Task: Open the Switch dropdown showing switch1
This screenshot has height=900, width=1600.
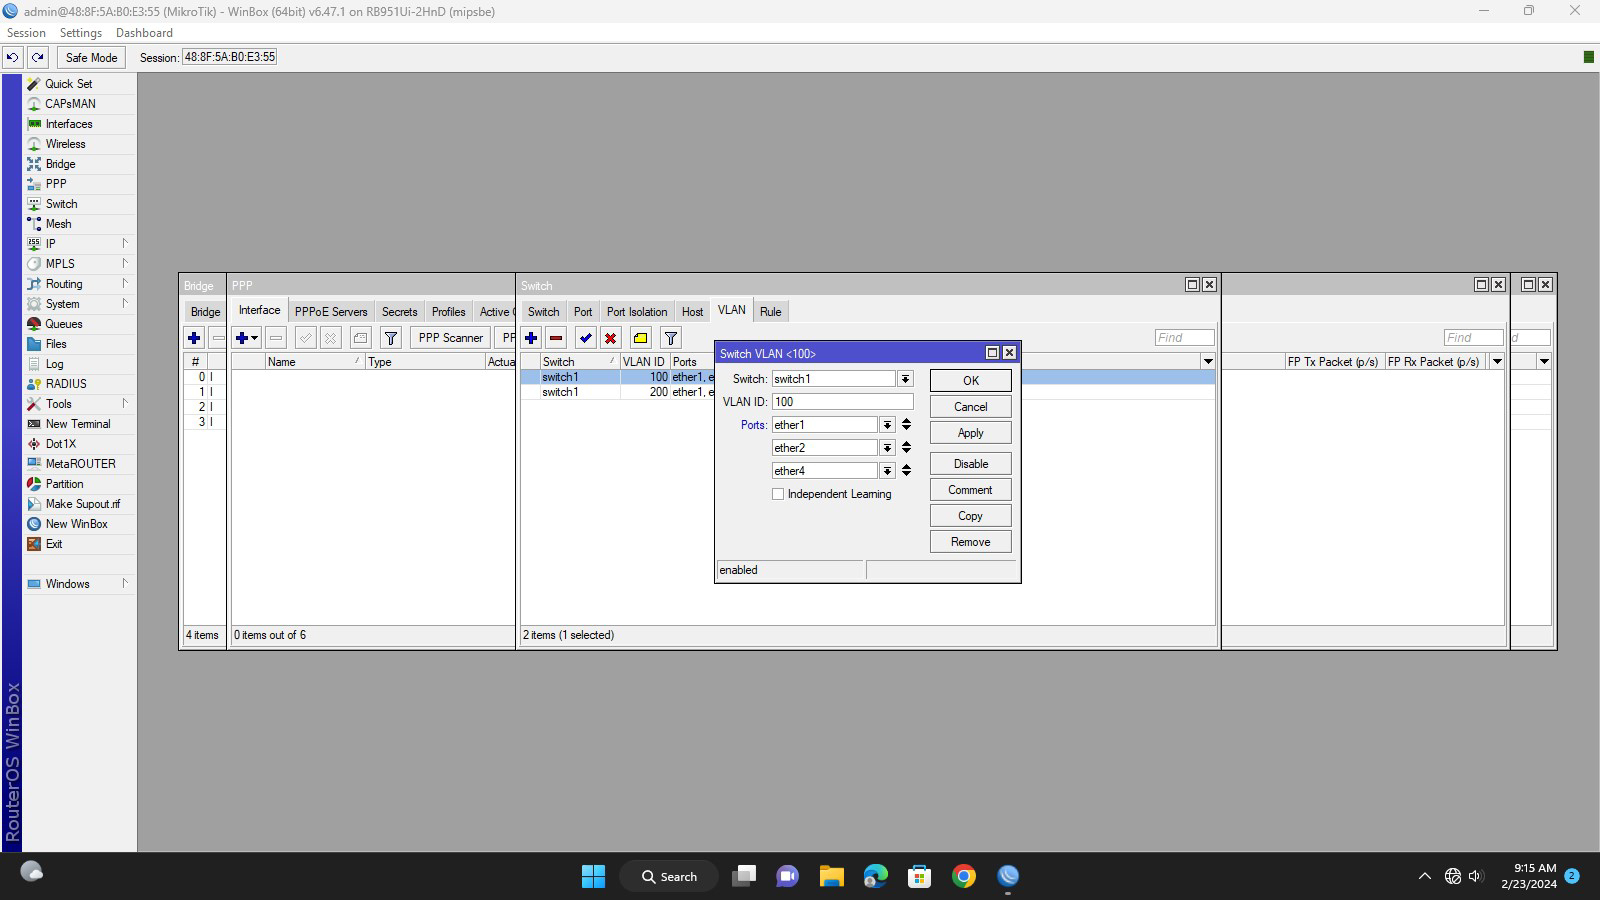Action: point(905,379)
